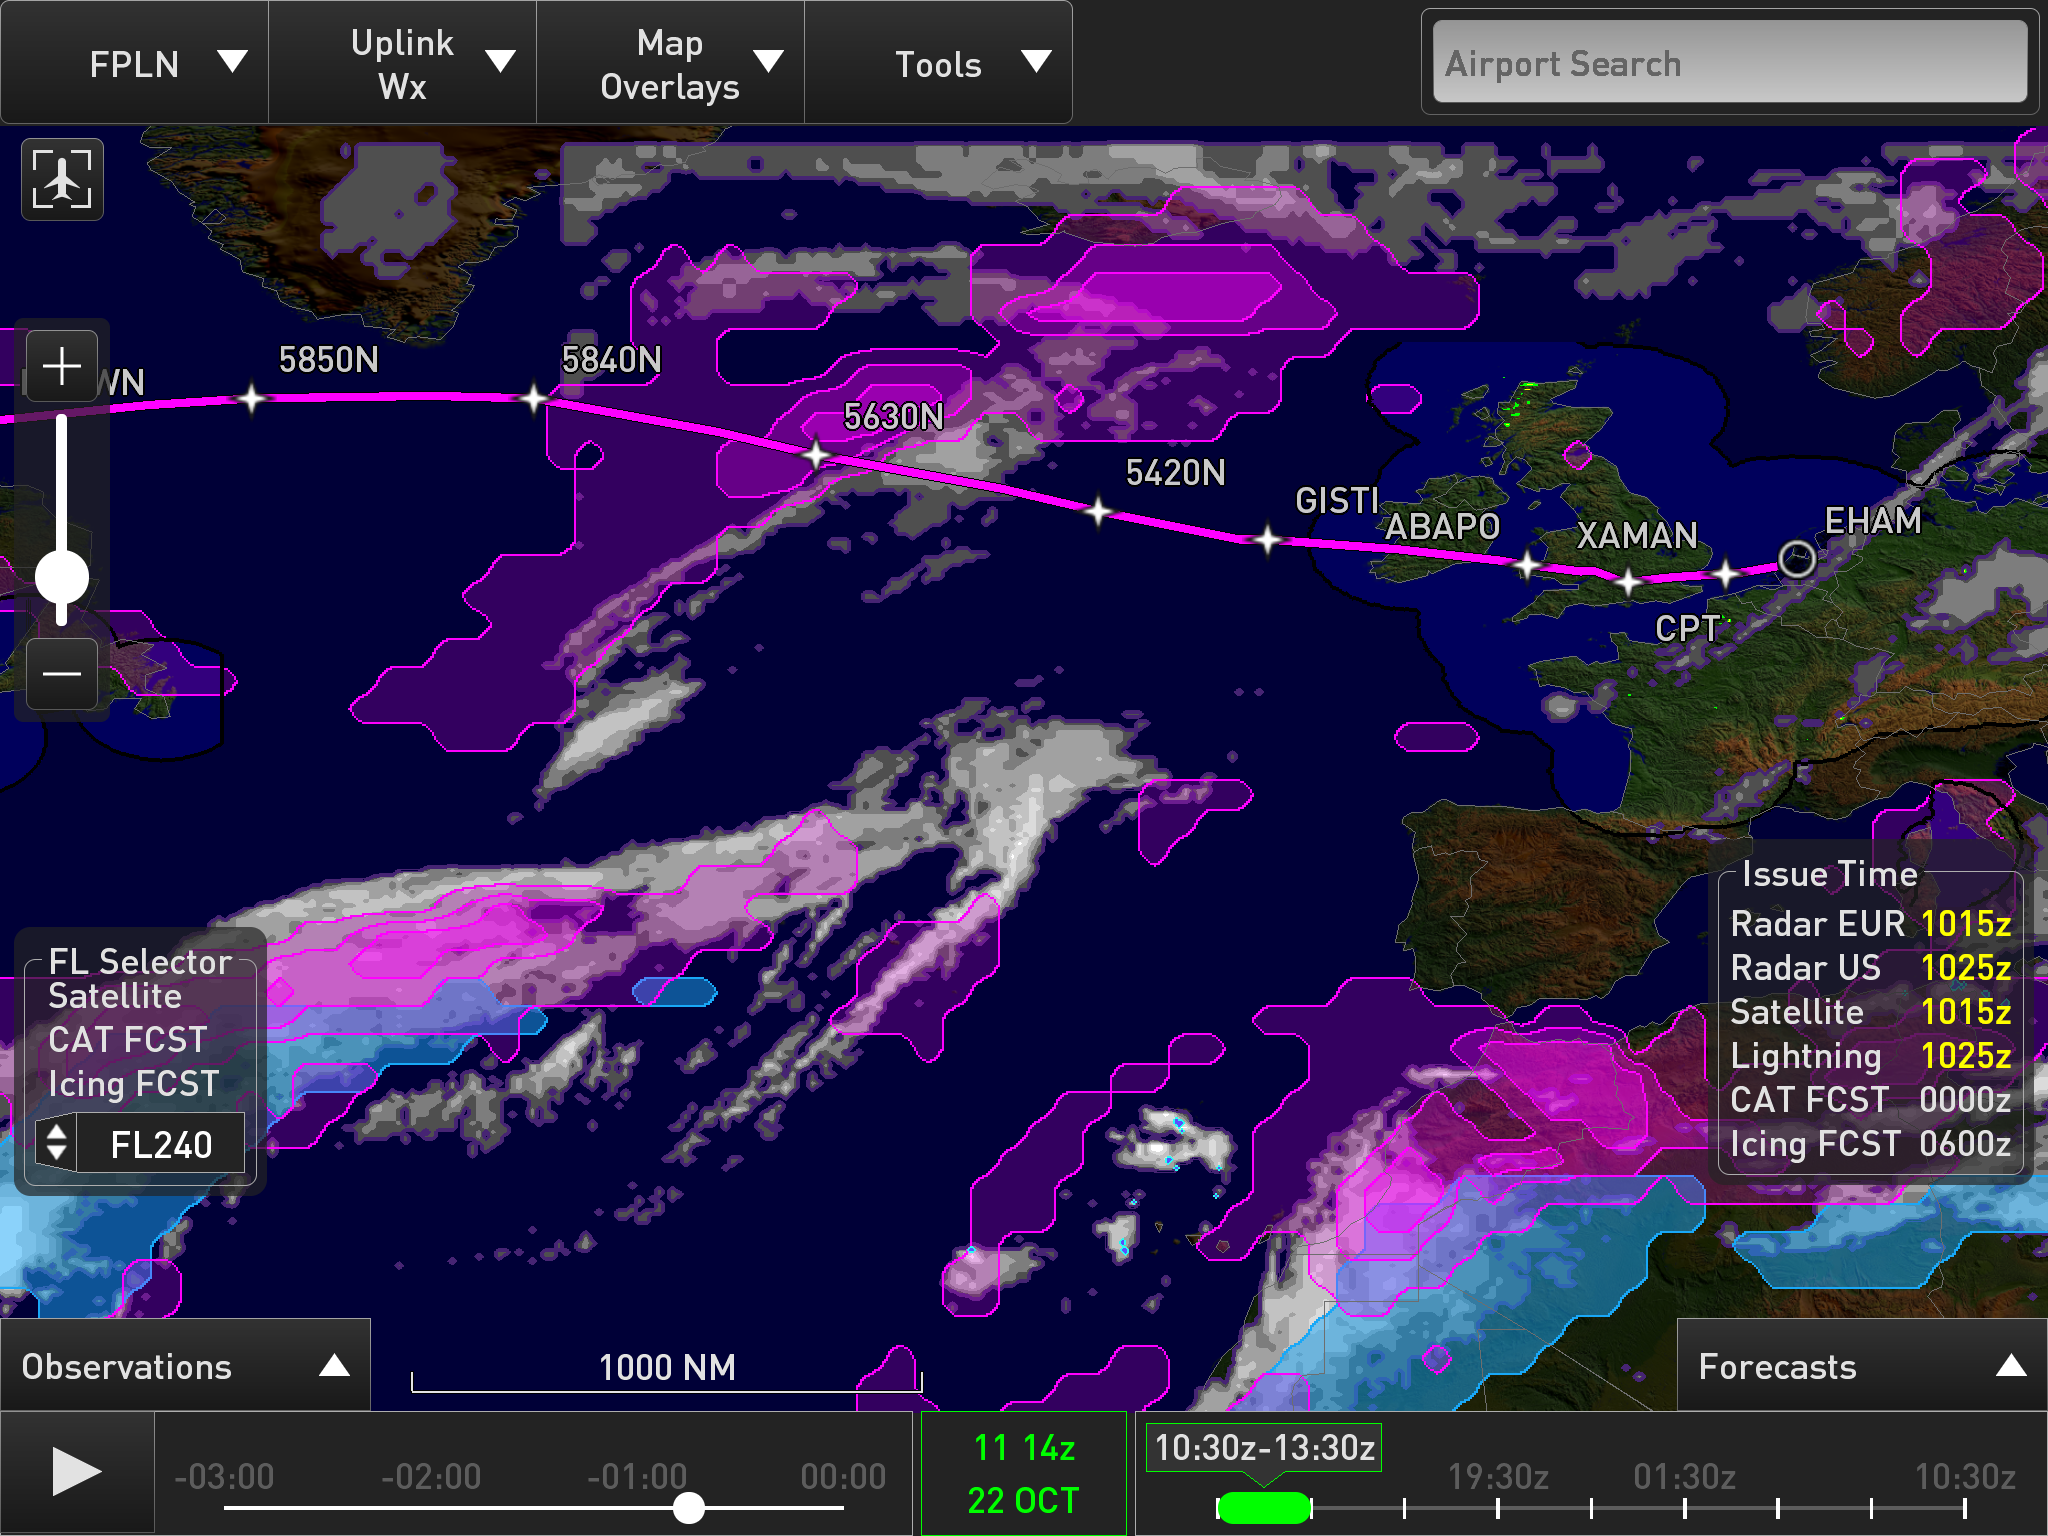Click the Airport Search field

coord(1729,64)
